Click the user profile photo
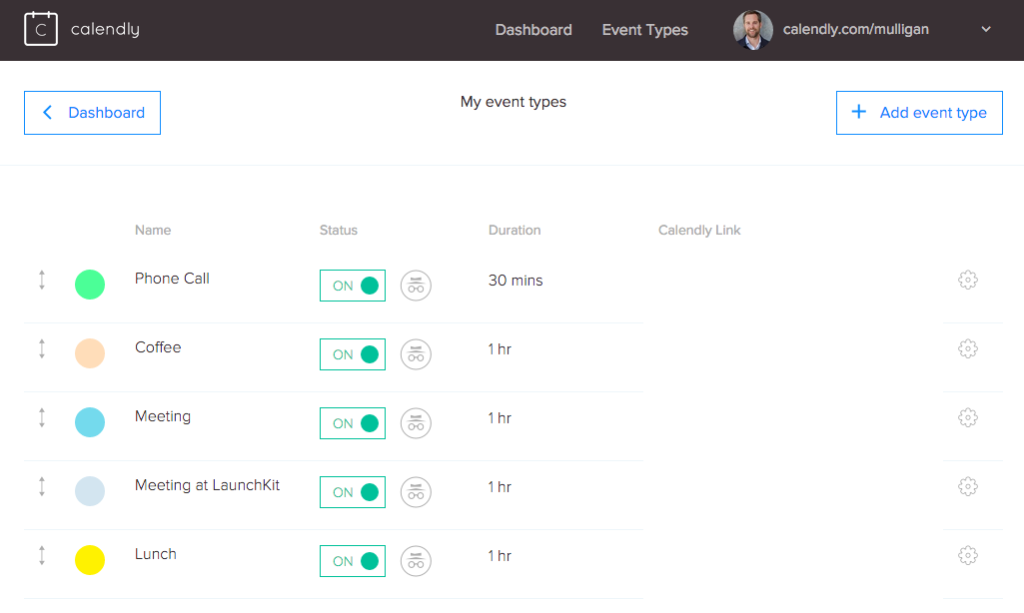The height and width of the screenshot is (613, 1024). [753, 29]
